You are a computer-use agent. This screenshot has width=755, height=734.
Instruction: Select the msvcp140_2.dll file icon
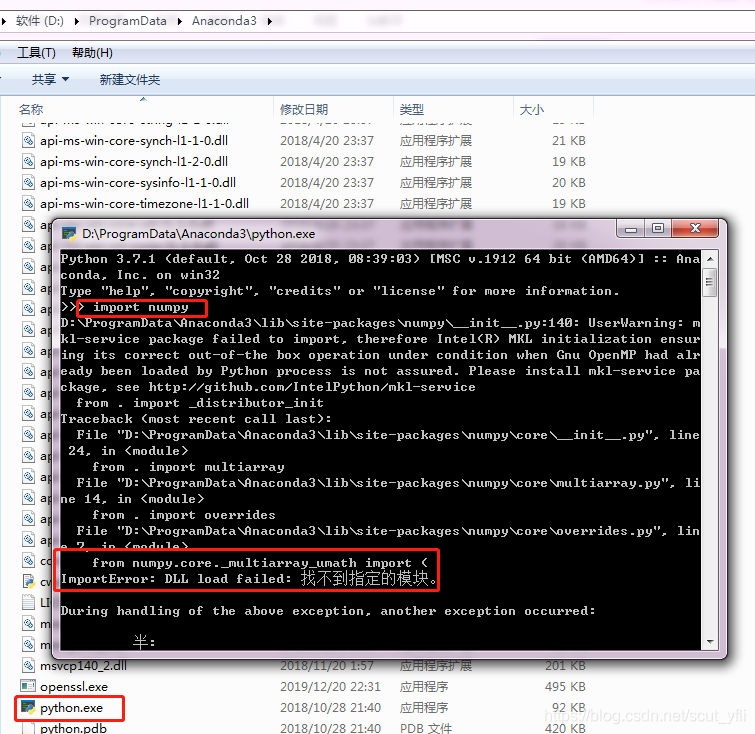[x=28, y=665]
